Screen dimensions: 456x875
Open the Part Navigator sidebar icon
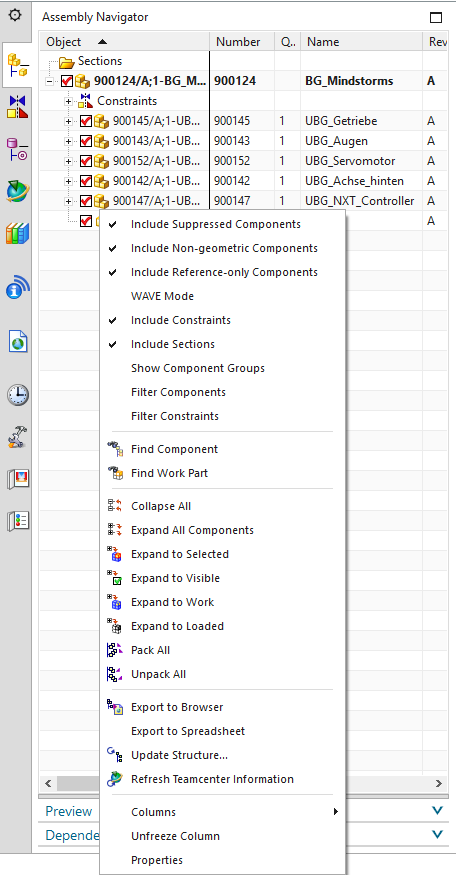click(x=17, y=149)
